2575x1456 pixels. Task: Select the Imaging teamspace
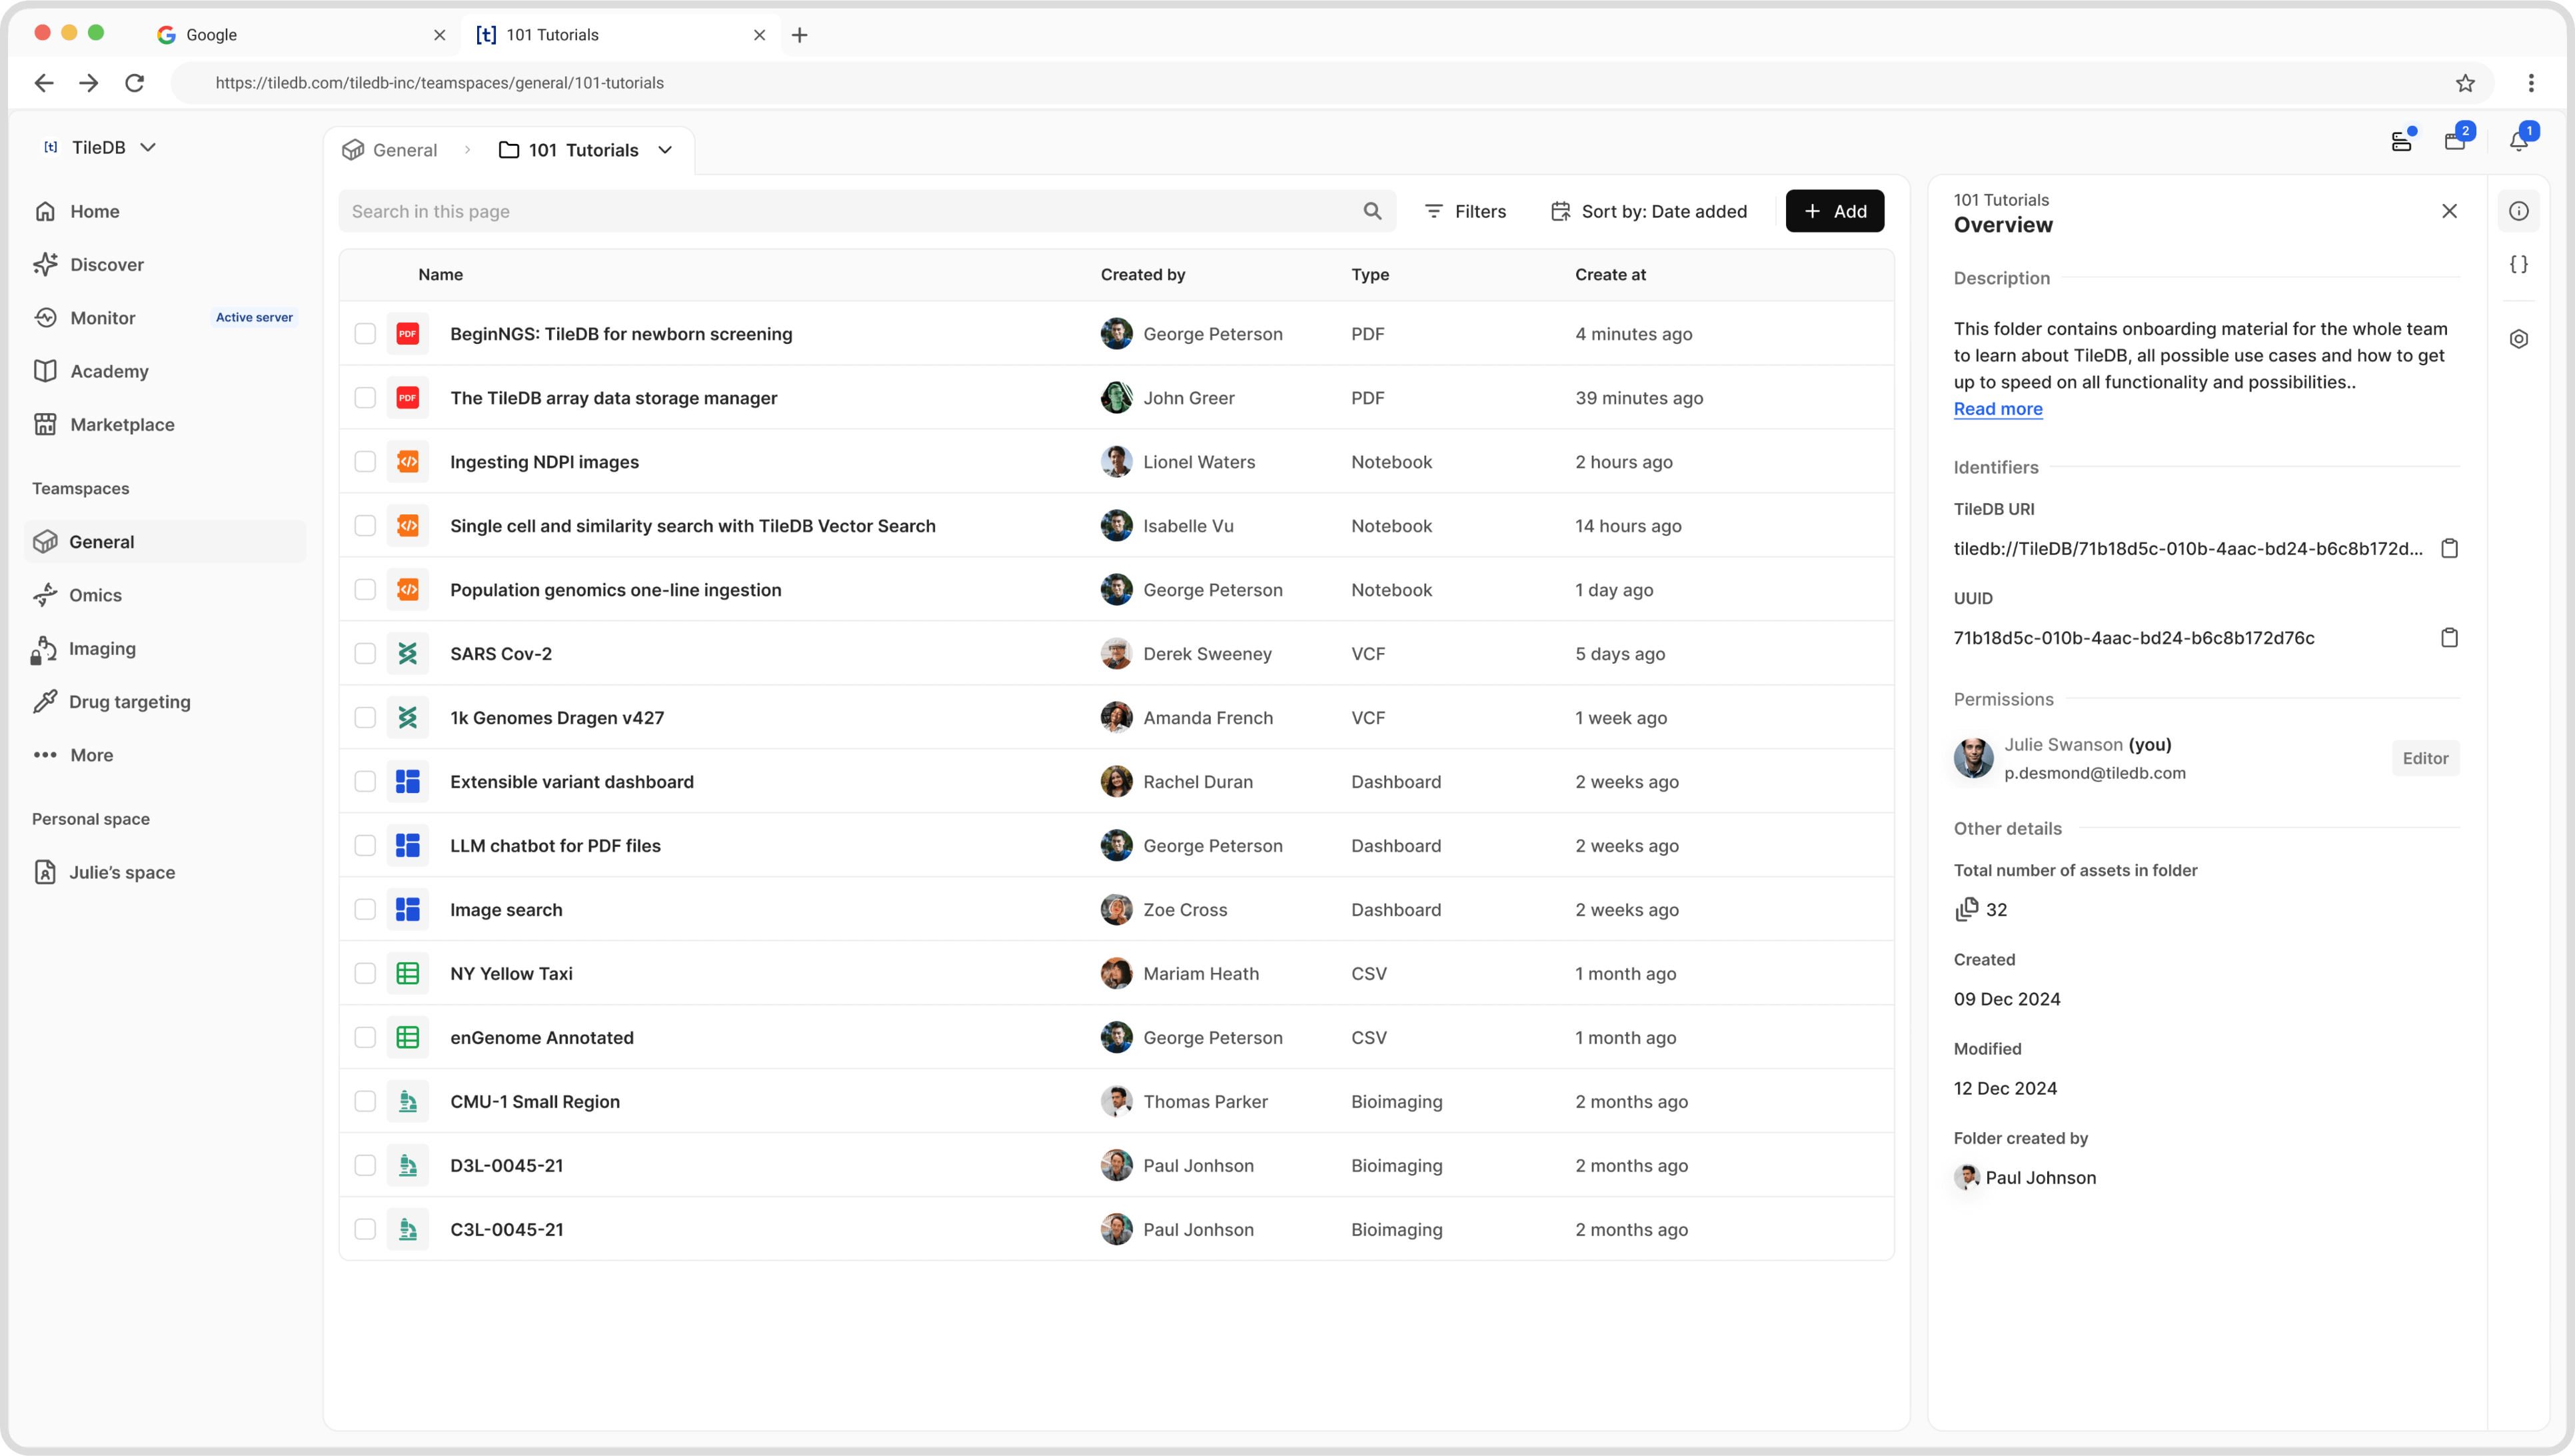(x=83, y=648)
